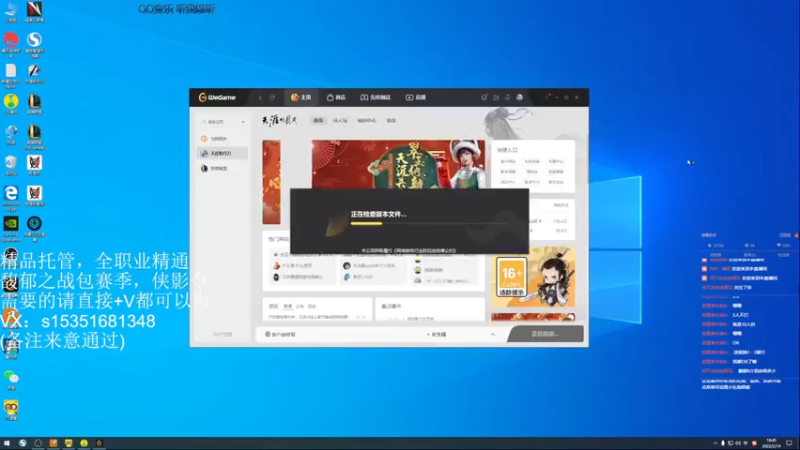Click first link in 快捷入口 panel
This screenshot has width=800, height=450.
coord(508,161)
